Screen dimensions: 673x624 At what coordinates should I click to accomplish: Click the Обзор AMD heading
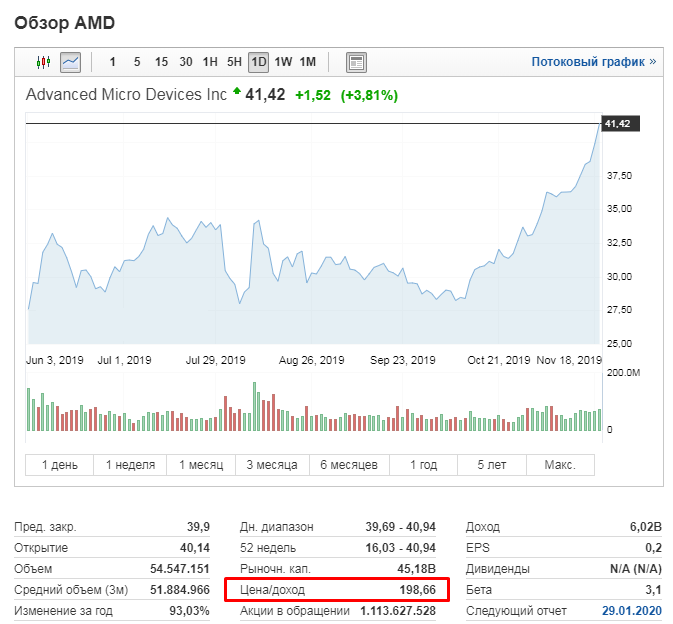tap(64, 23)
